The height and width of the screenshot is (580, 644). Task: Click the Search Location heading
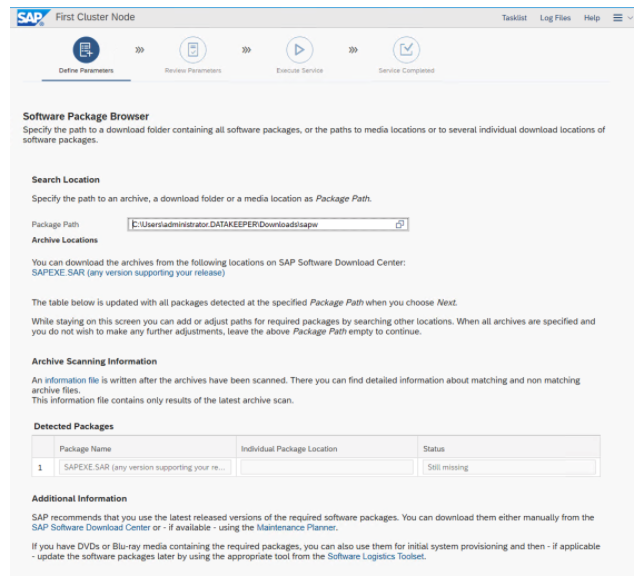point(66,180)
